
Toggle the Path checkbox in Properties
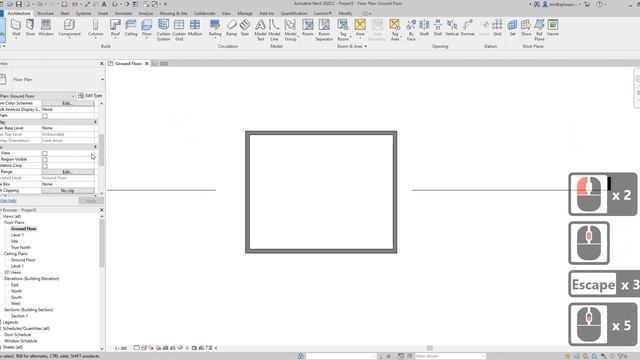[x=45, y=116]
